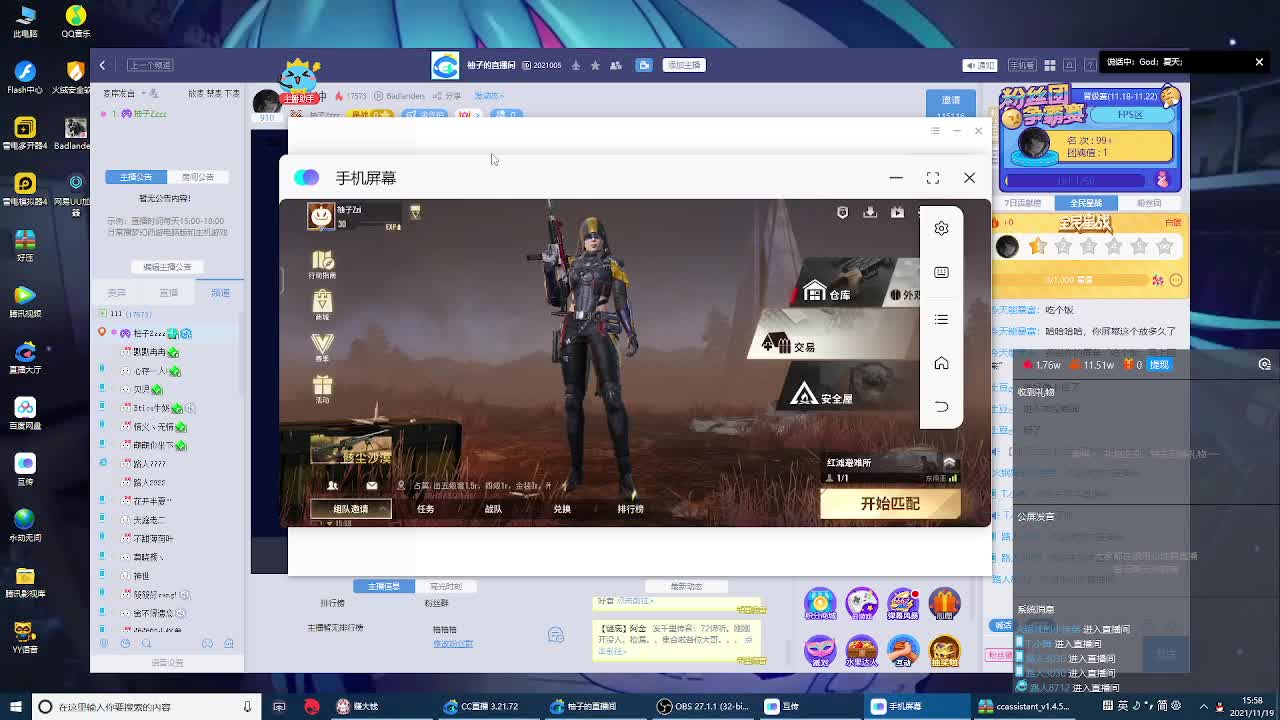Select the 兑换 tab in game menu
1280x720 pixels.
click(562, 509)
